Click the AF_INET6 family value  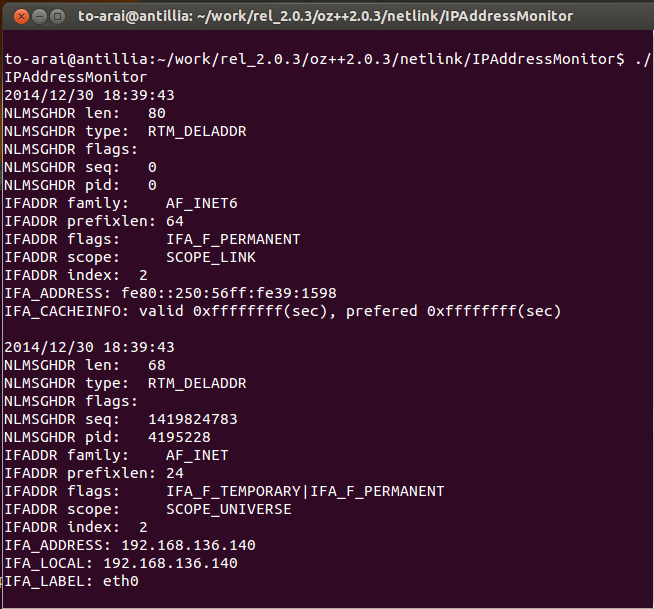coord(201,204)
